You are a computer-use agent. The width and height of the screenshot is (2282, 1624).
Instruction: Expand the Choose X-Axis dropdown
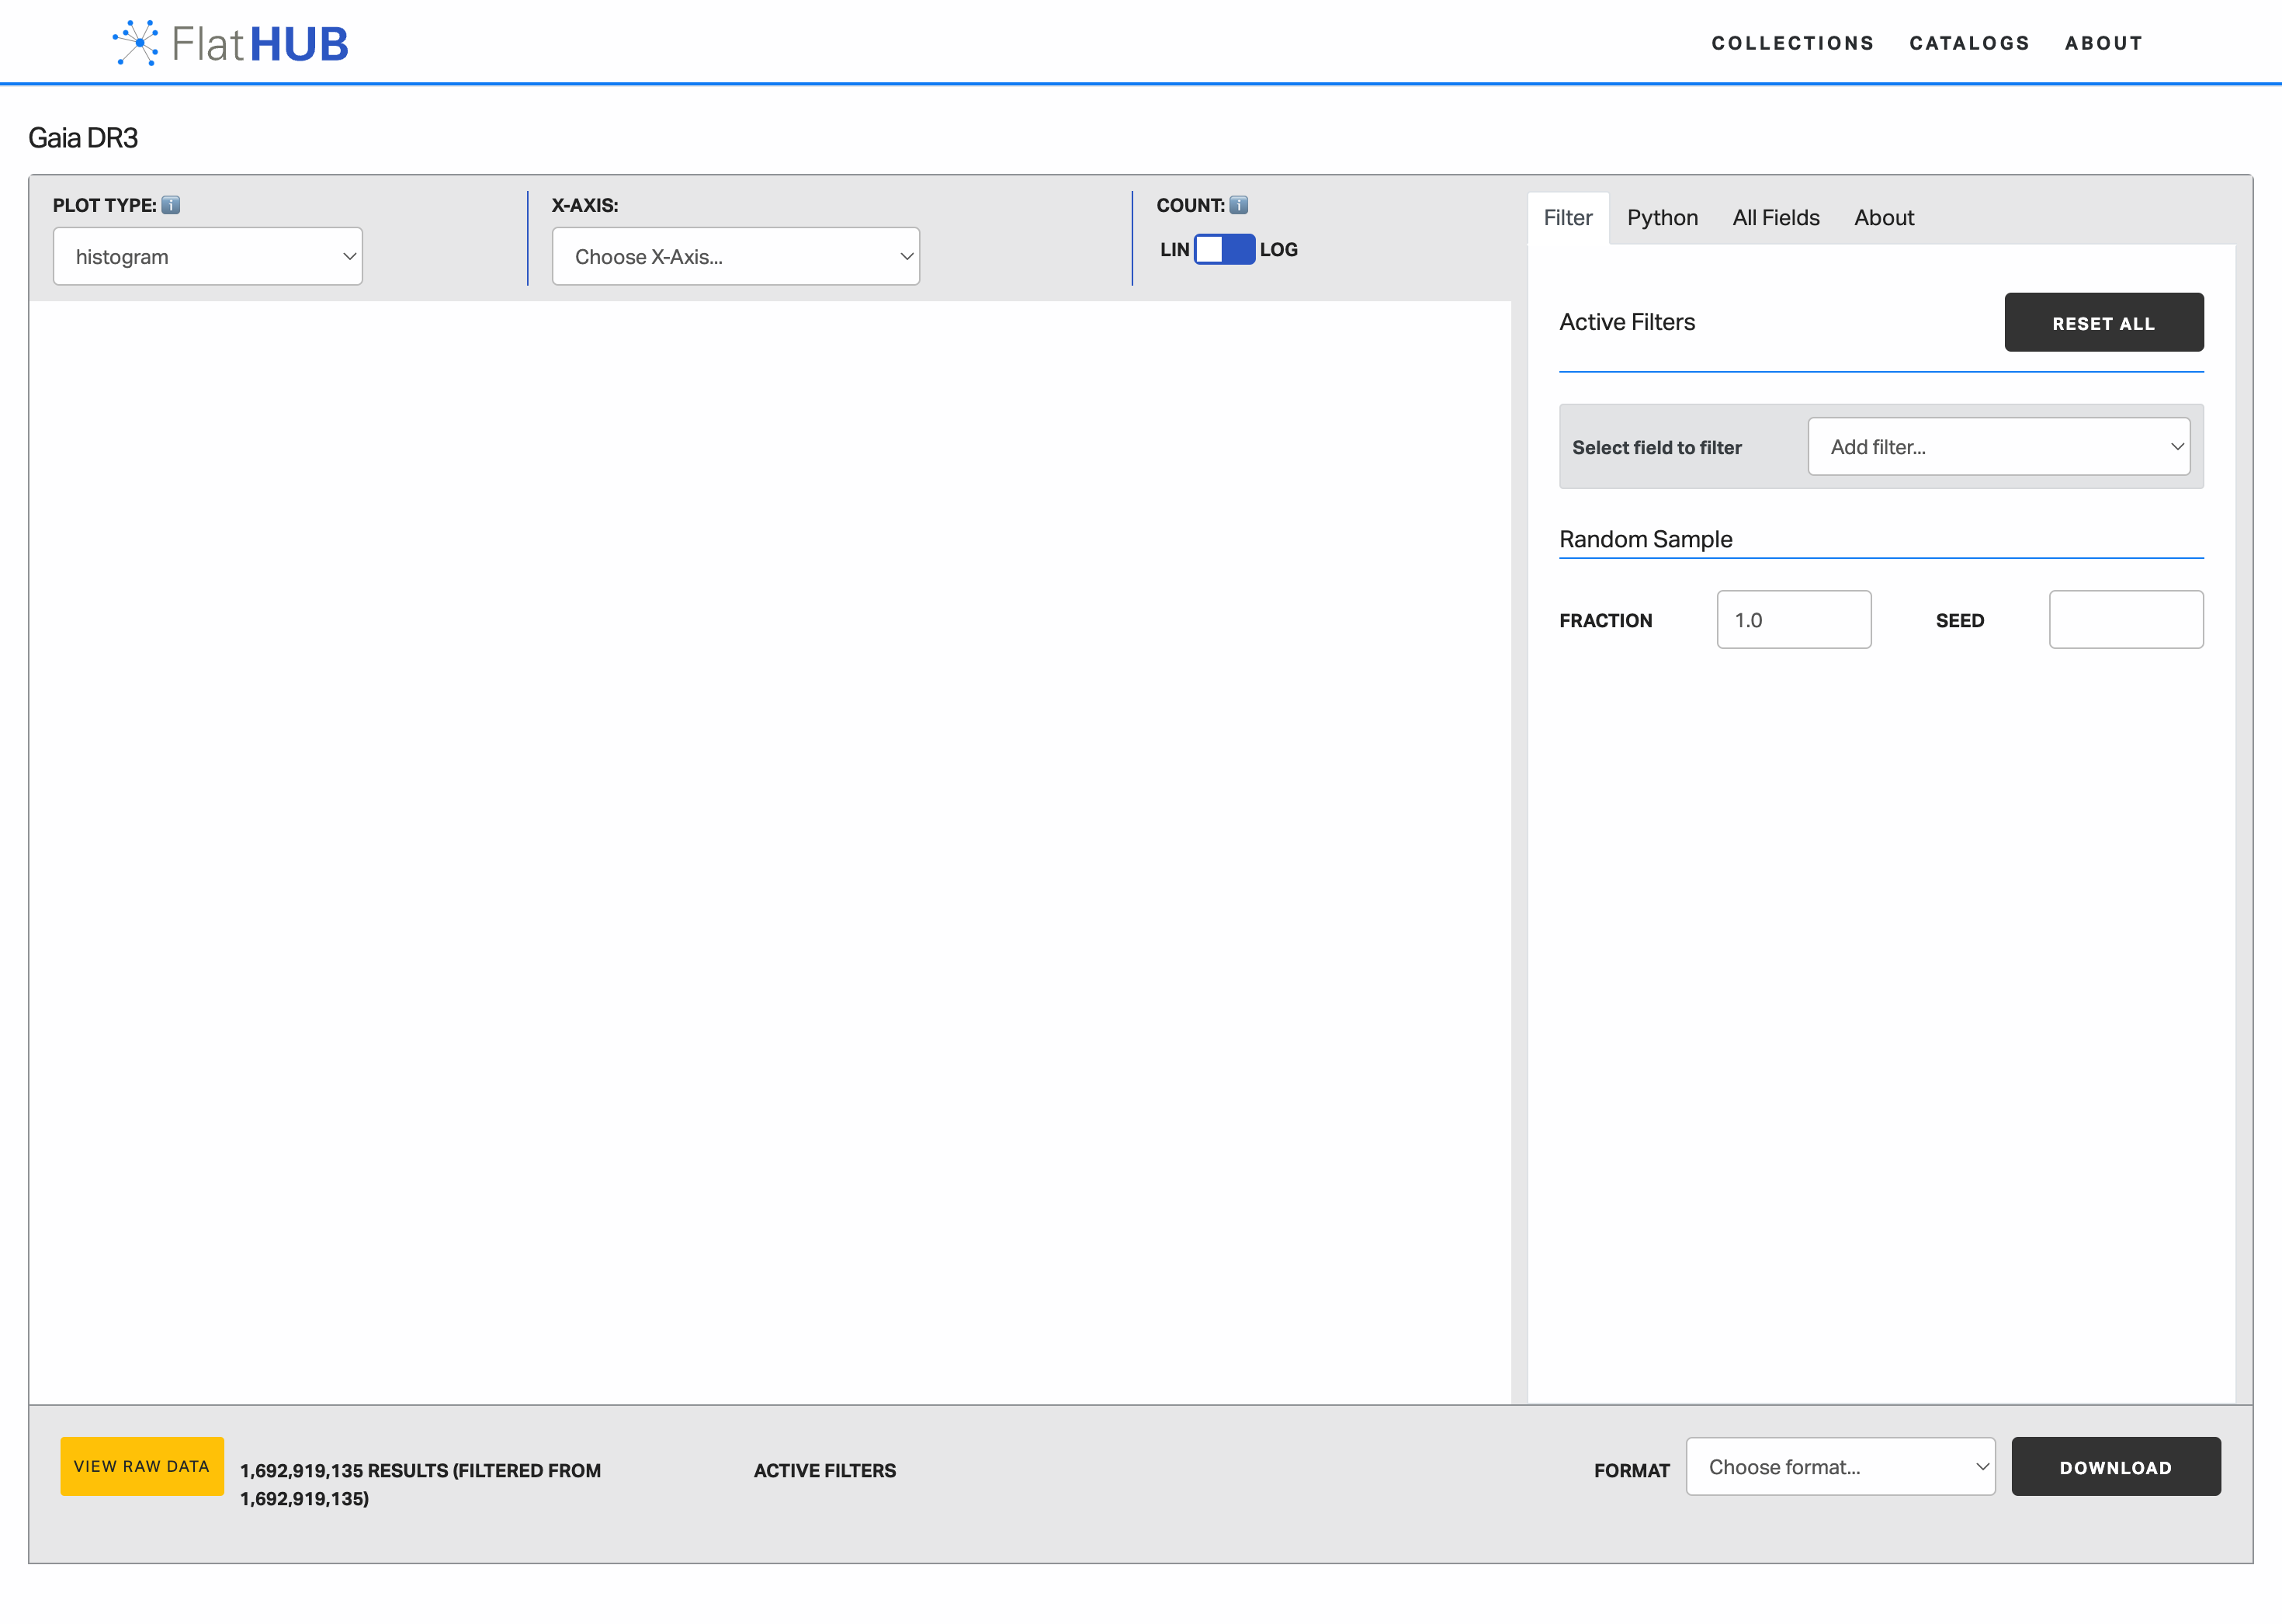[x=736, y=256]
